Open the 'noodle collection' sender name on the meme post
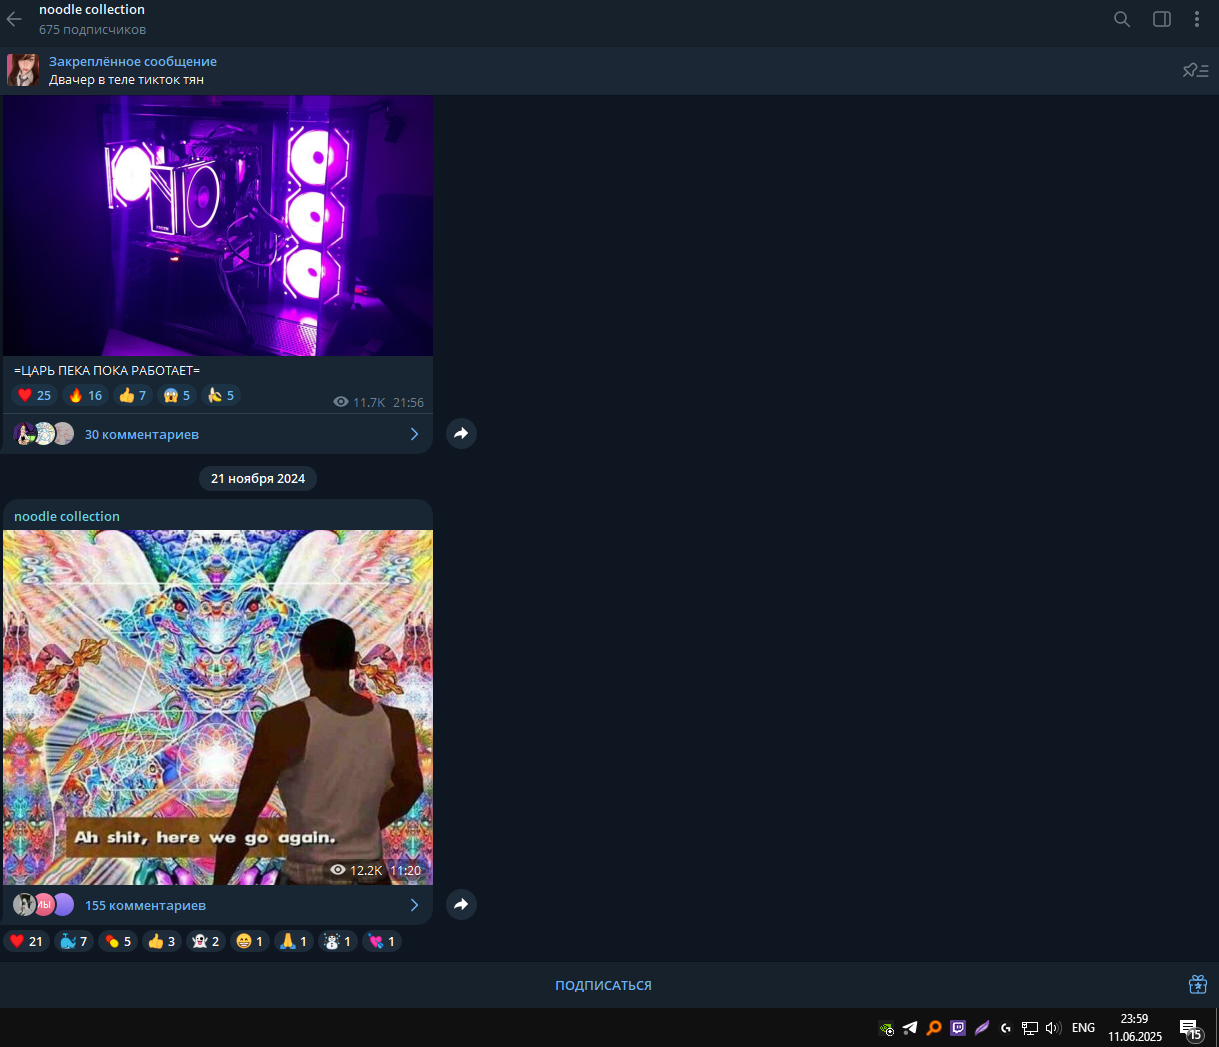This screenshot has height=1047, width=1219. point(67,516)
